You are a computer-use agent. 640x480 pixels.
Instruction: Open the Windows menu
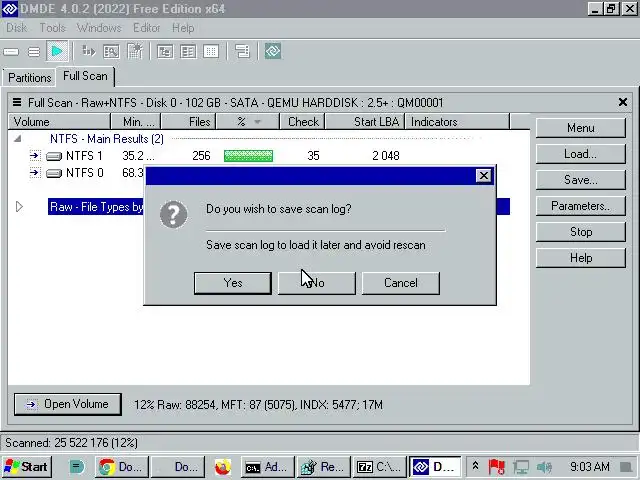(99, 28)
